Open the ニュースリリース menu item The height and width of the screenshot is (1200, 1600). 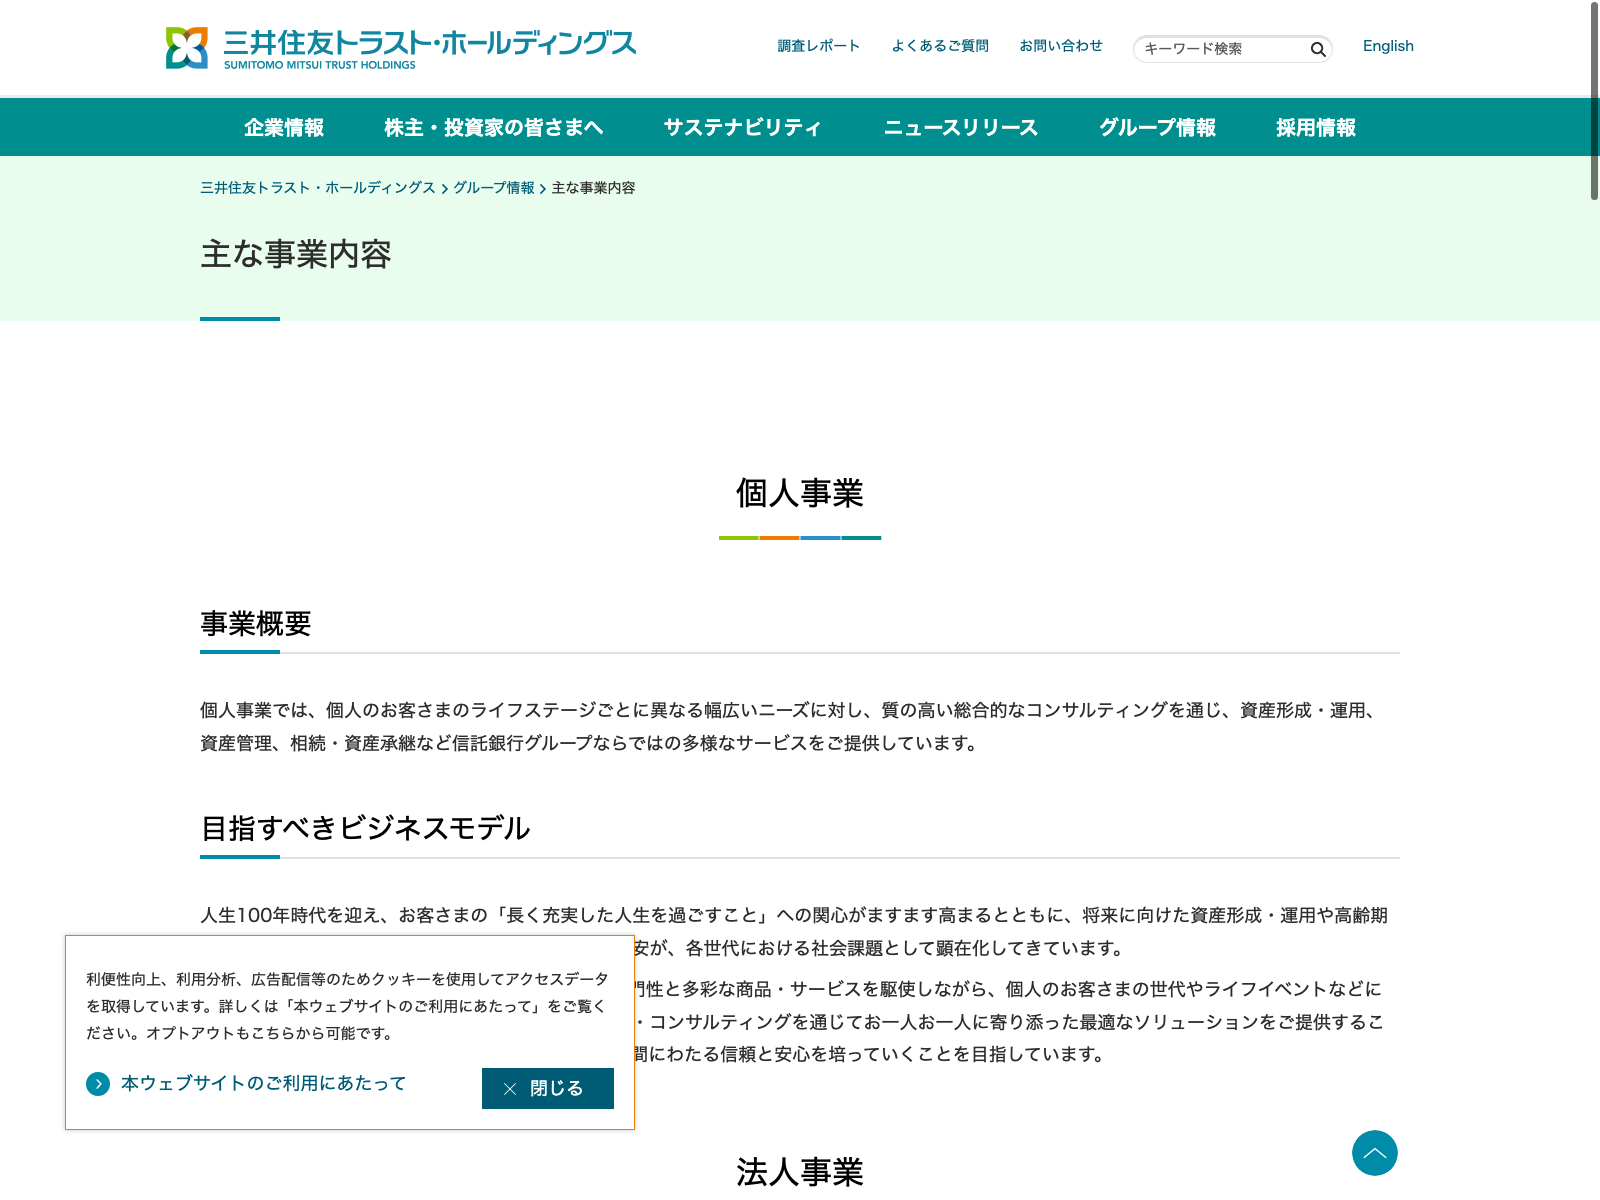point(960,128)
